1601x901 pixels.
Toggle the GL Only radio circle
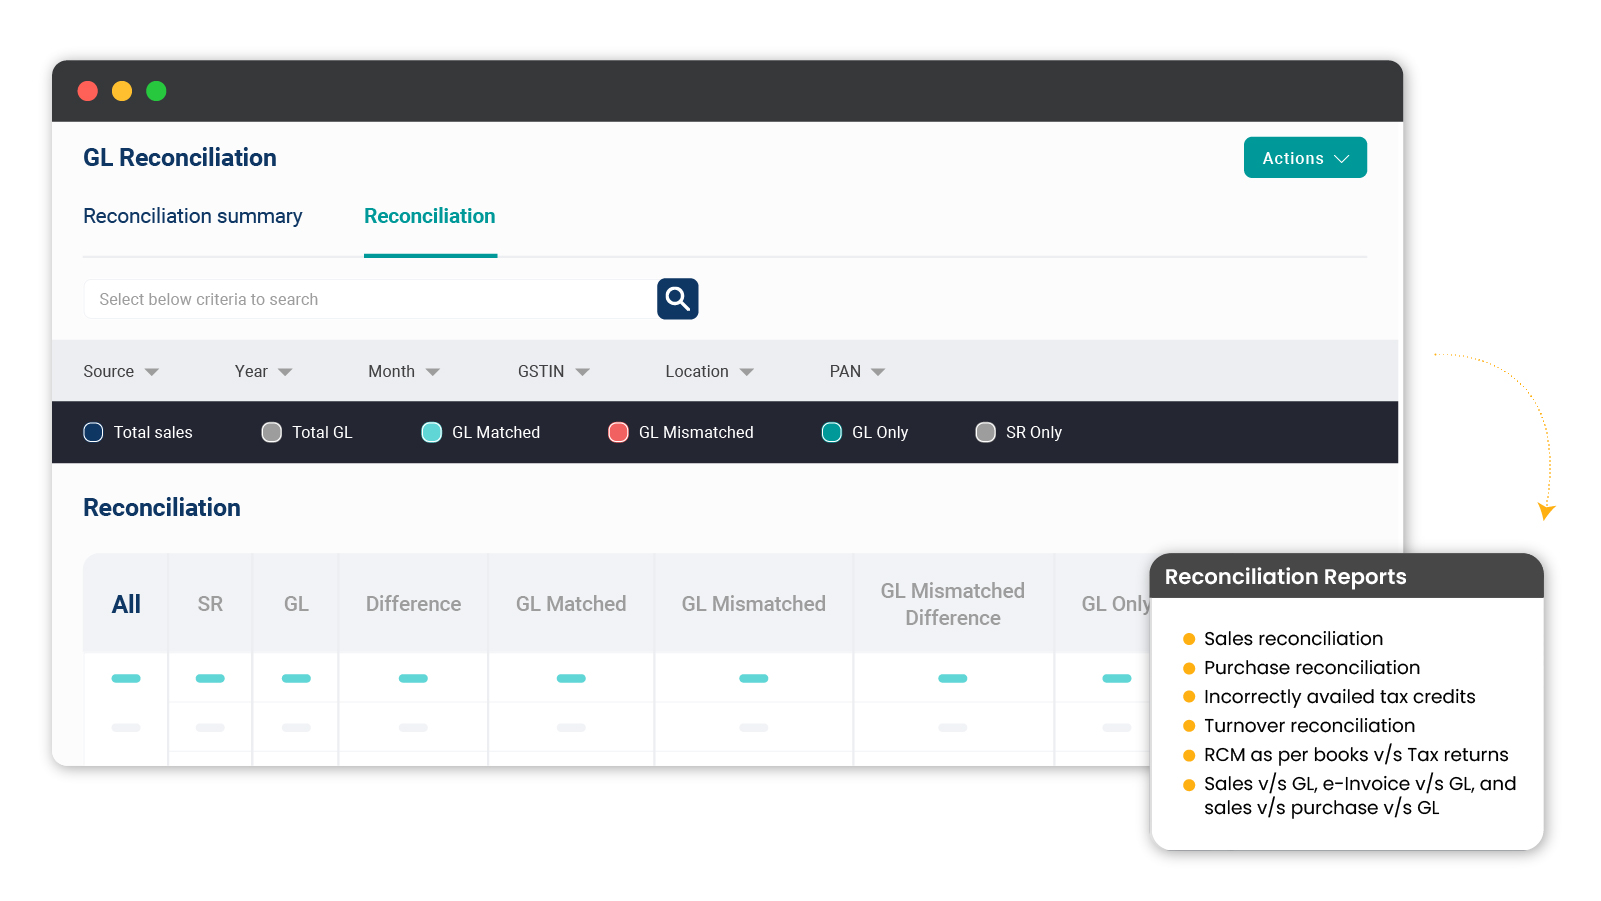pyautogui.click(x=832, y=432)
